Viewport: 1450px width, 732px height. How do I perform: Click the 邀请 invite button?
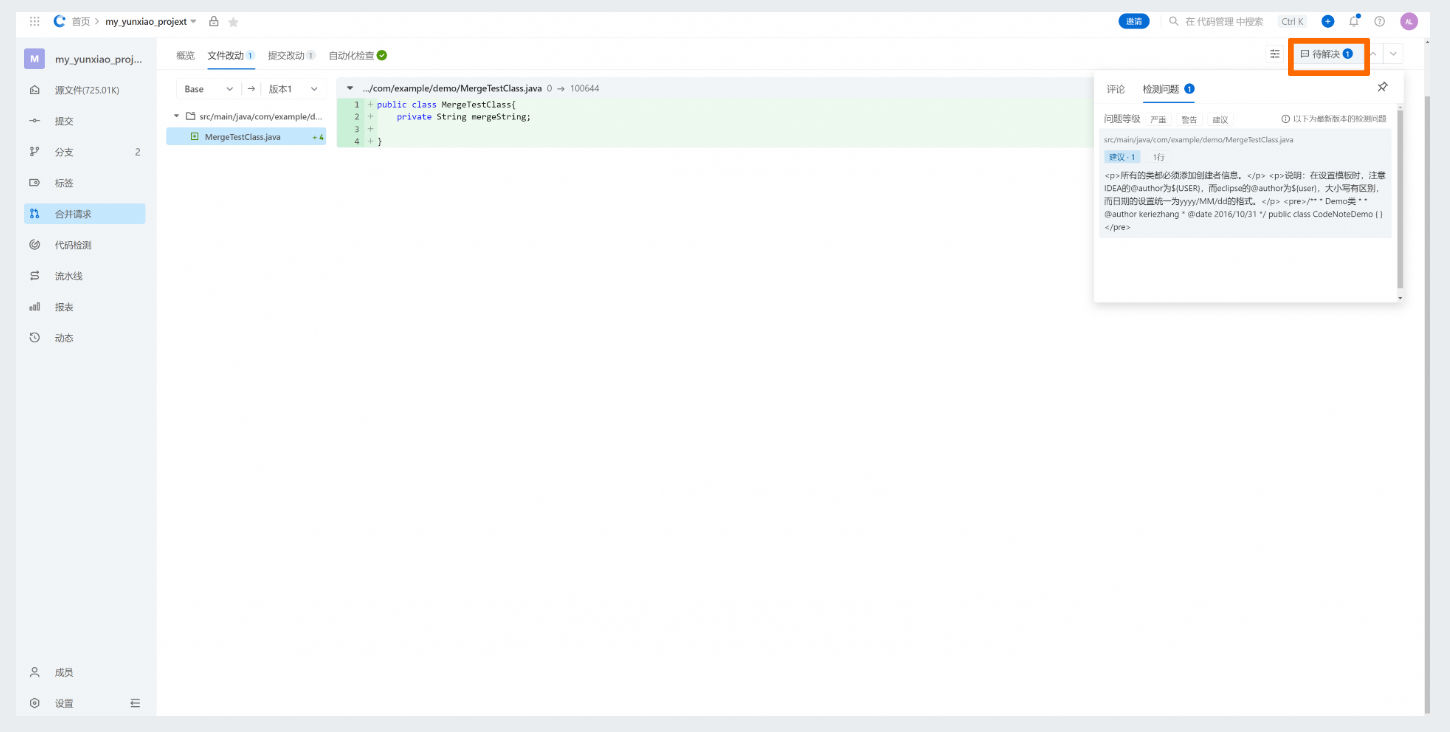point(1134,21)
